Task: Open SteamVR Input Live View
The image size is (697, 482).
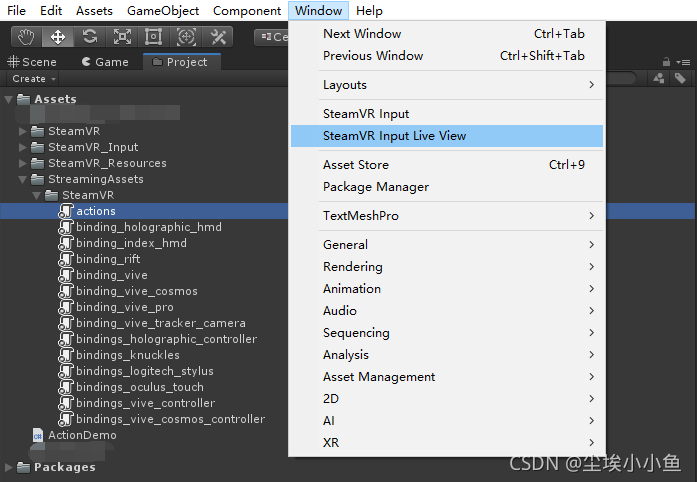Action: coord(447,136)
